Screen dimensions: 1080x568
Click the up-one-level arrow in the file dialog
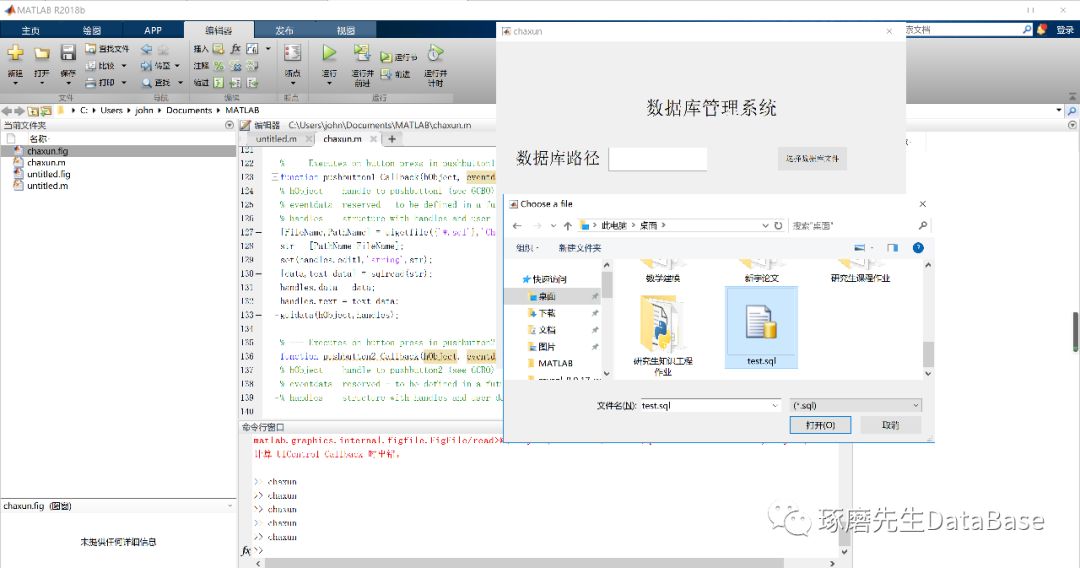point(568,226)
